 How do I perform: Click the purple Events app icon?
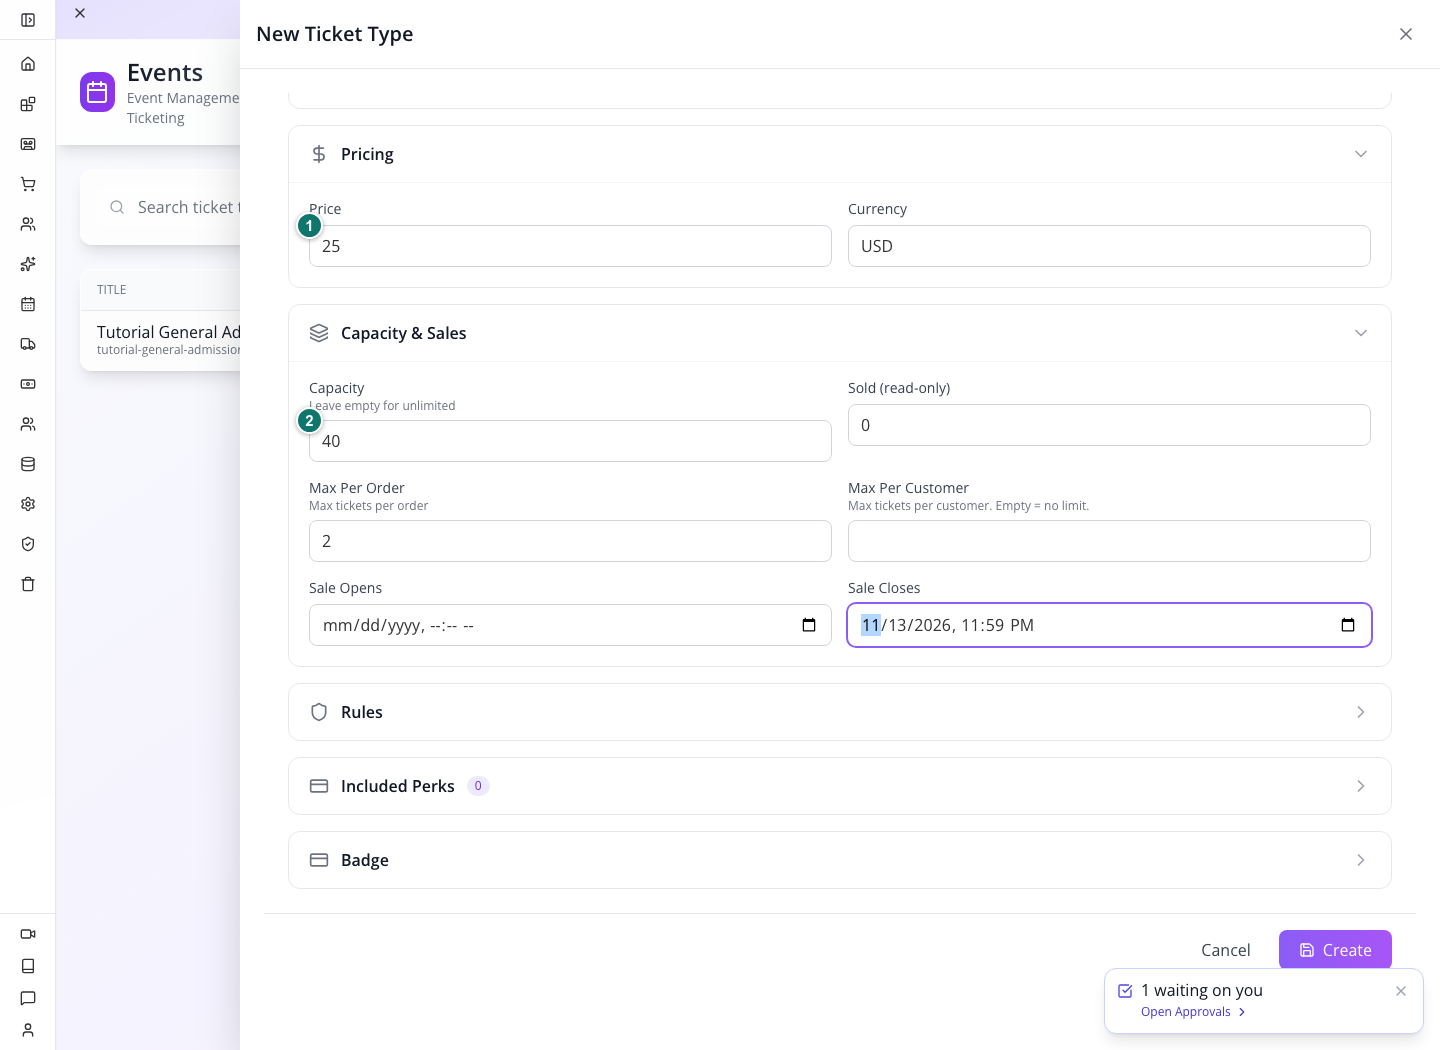97,92
